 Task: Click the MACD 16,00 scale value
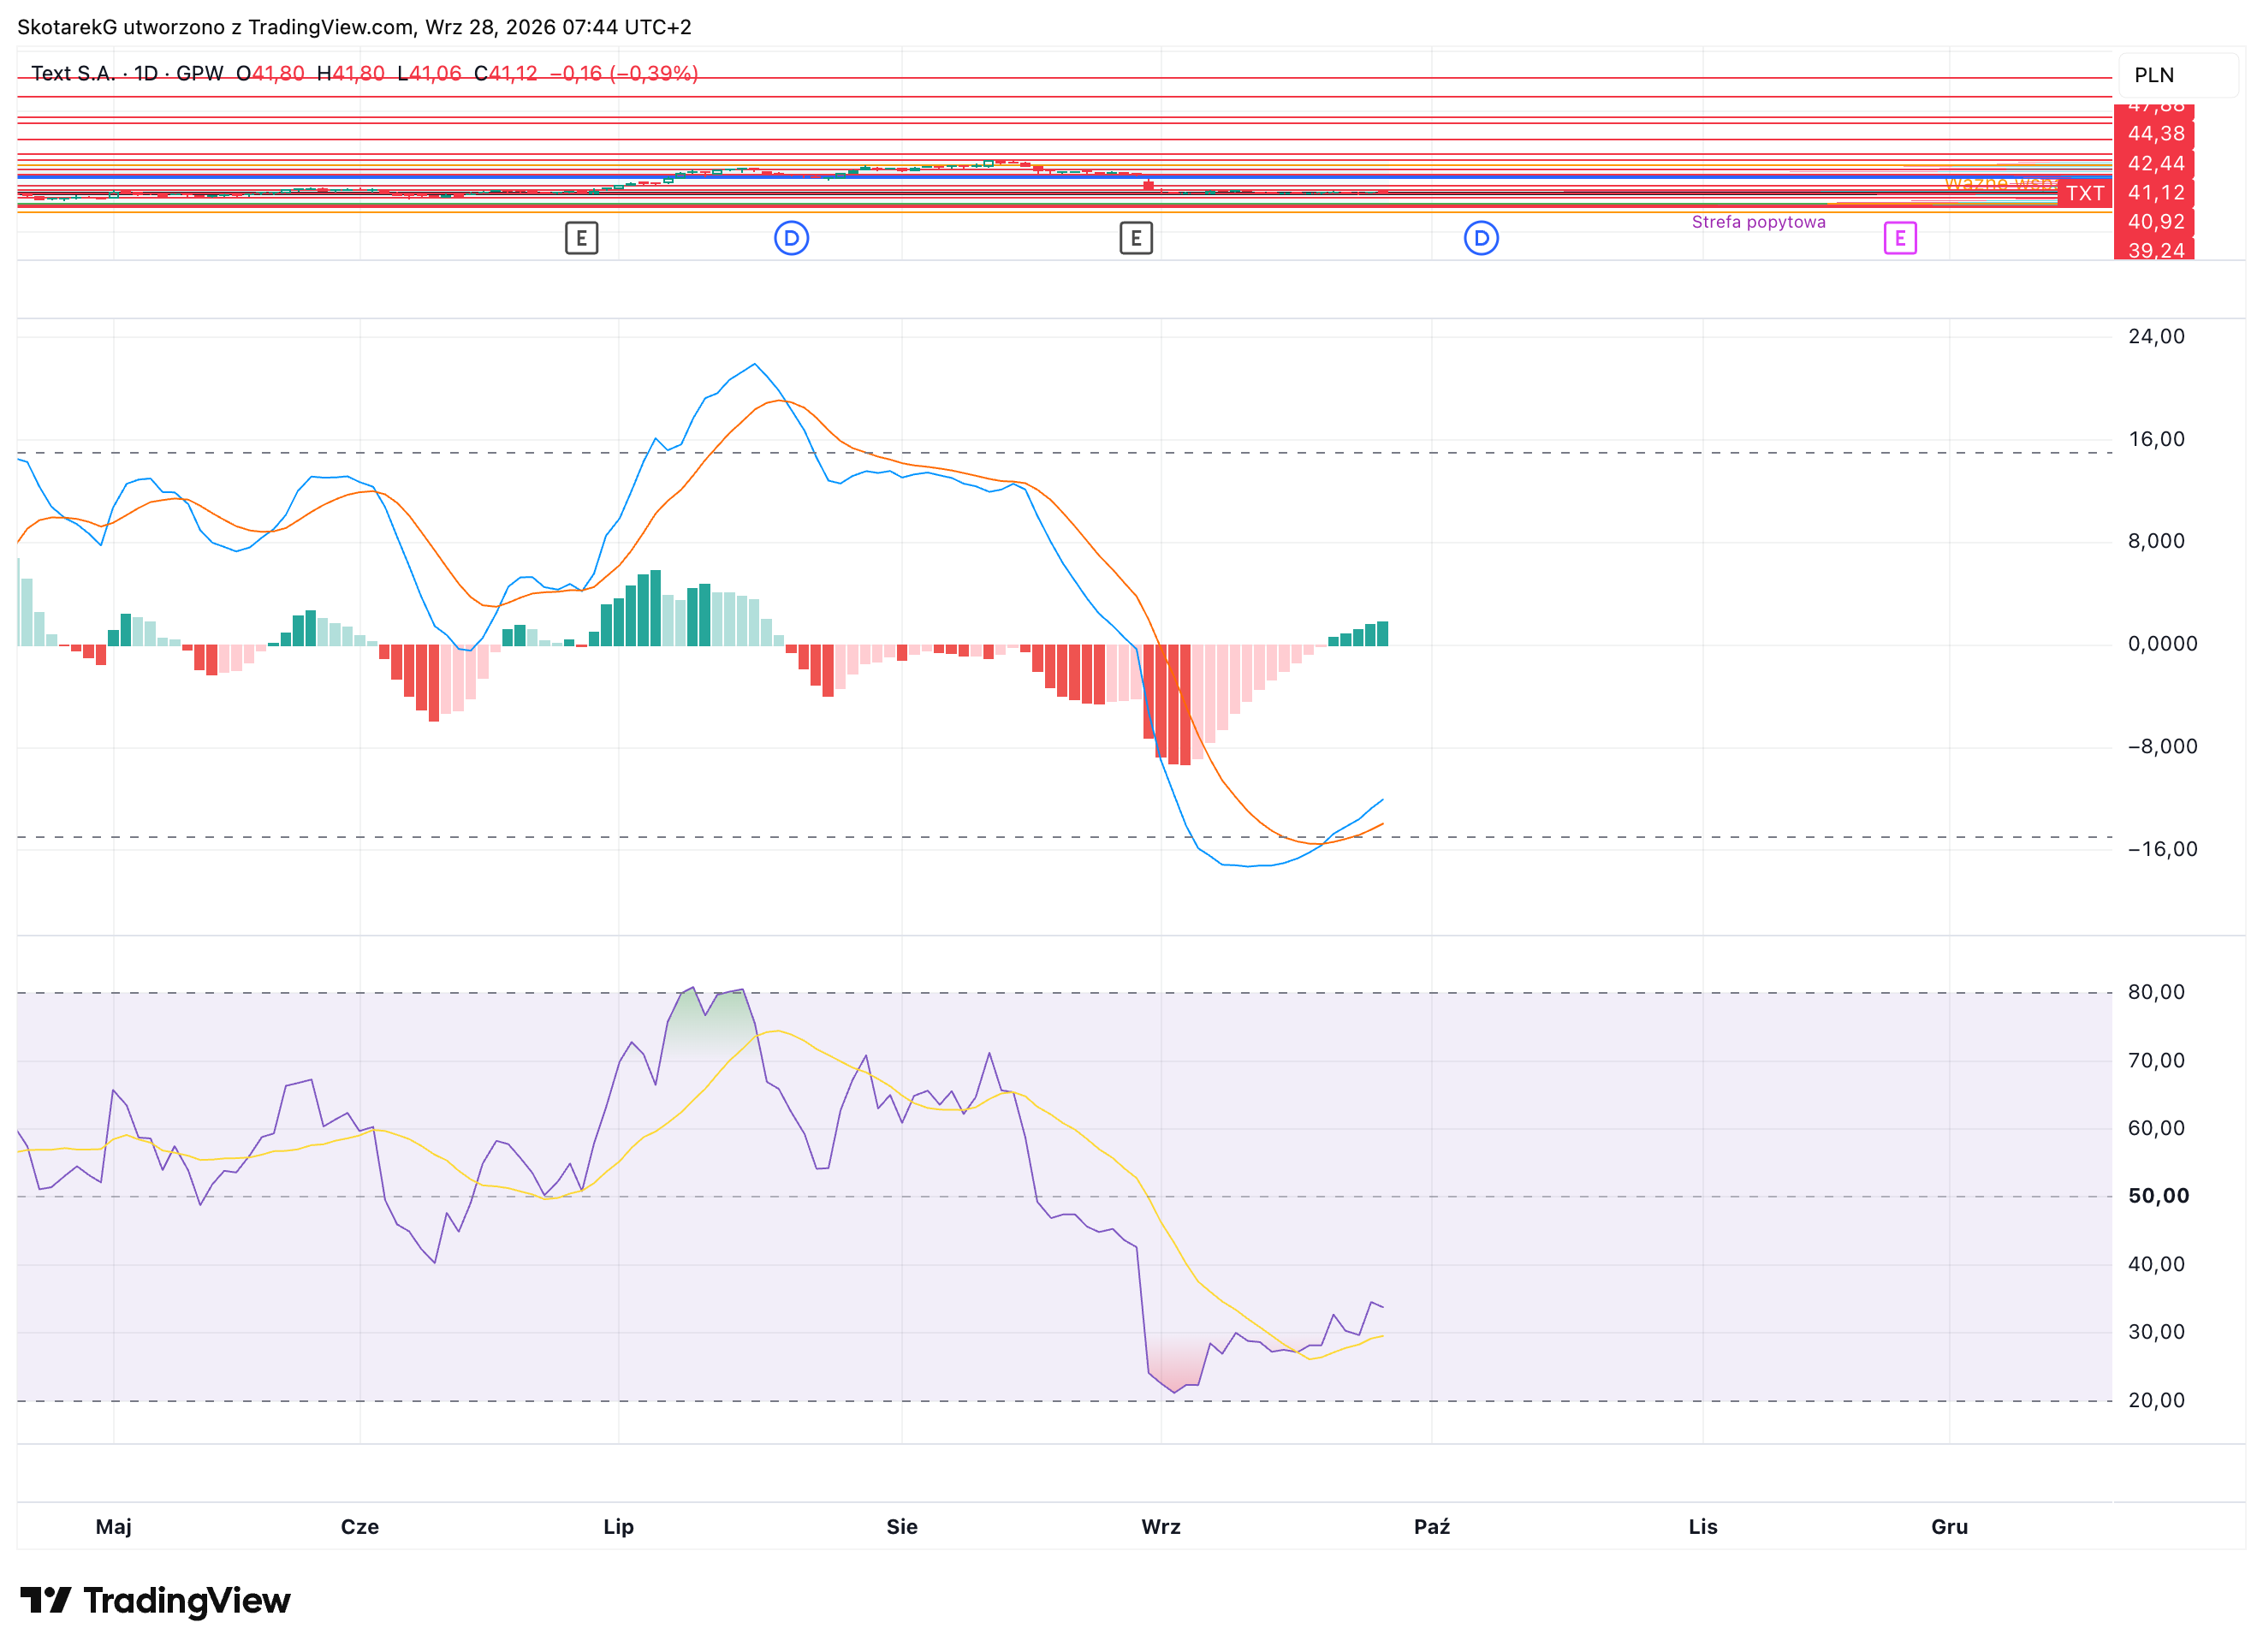pyautogui.click(x=2156, y=439)
